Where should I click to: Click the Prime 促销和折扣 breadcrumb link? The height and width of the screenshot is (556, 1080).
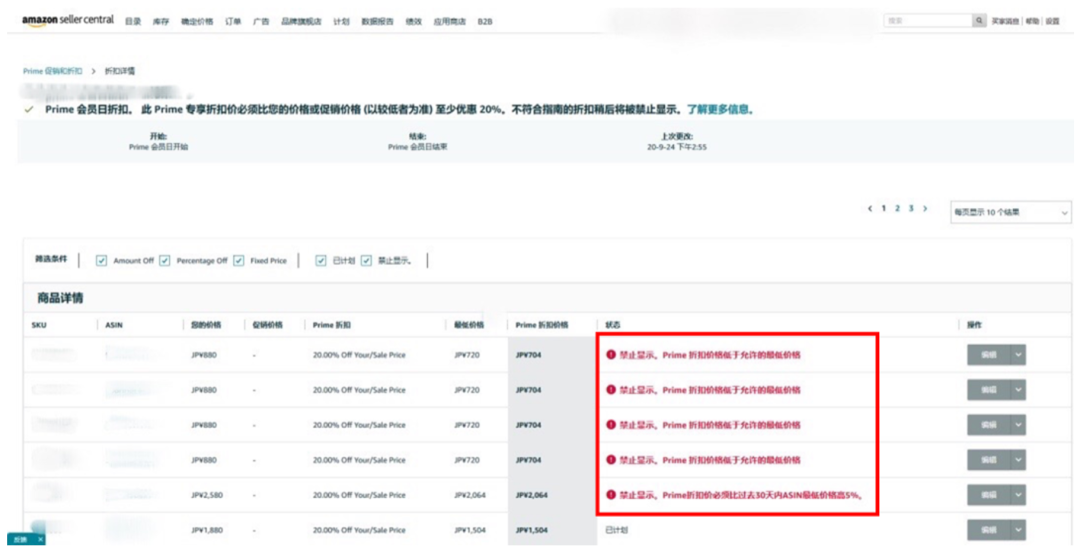pyautogui.click(x=52, y=71)
